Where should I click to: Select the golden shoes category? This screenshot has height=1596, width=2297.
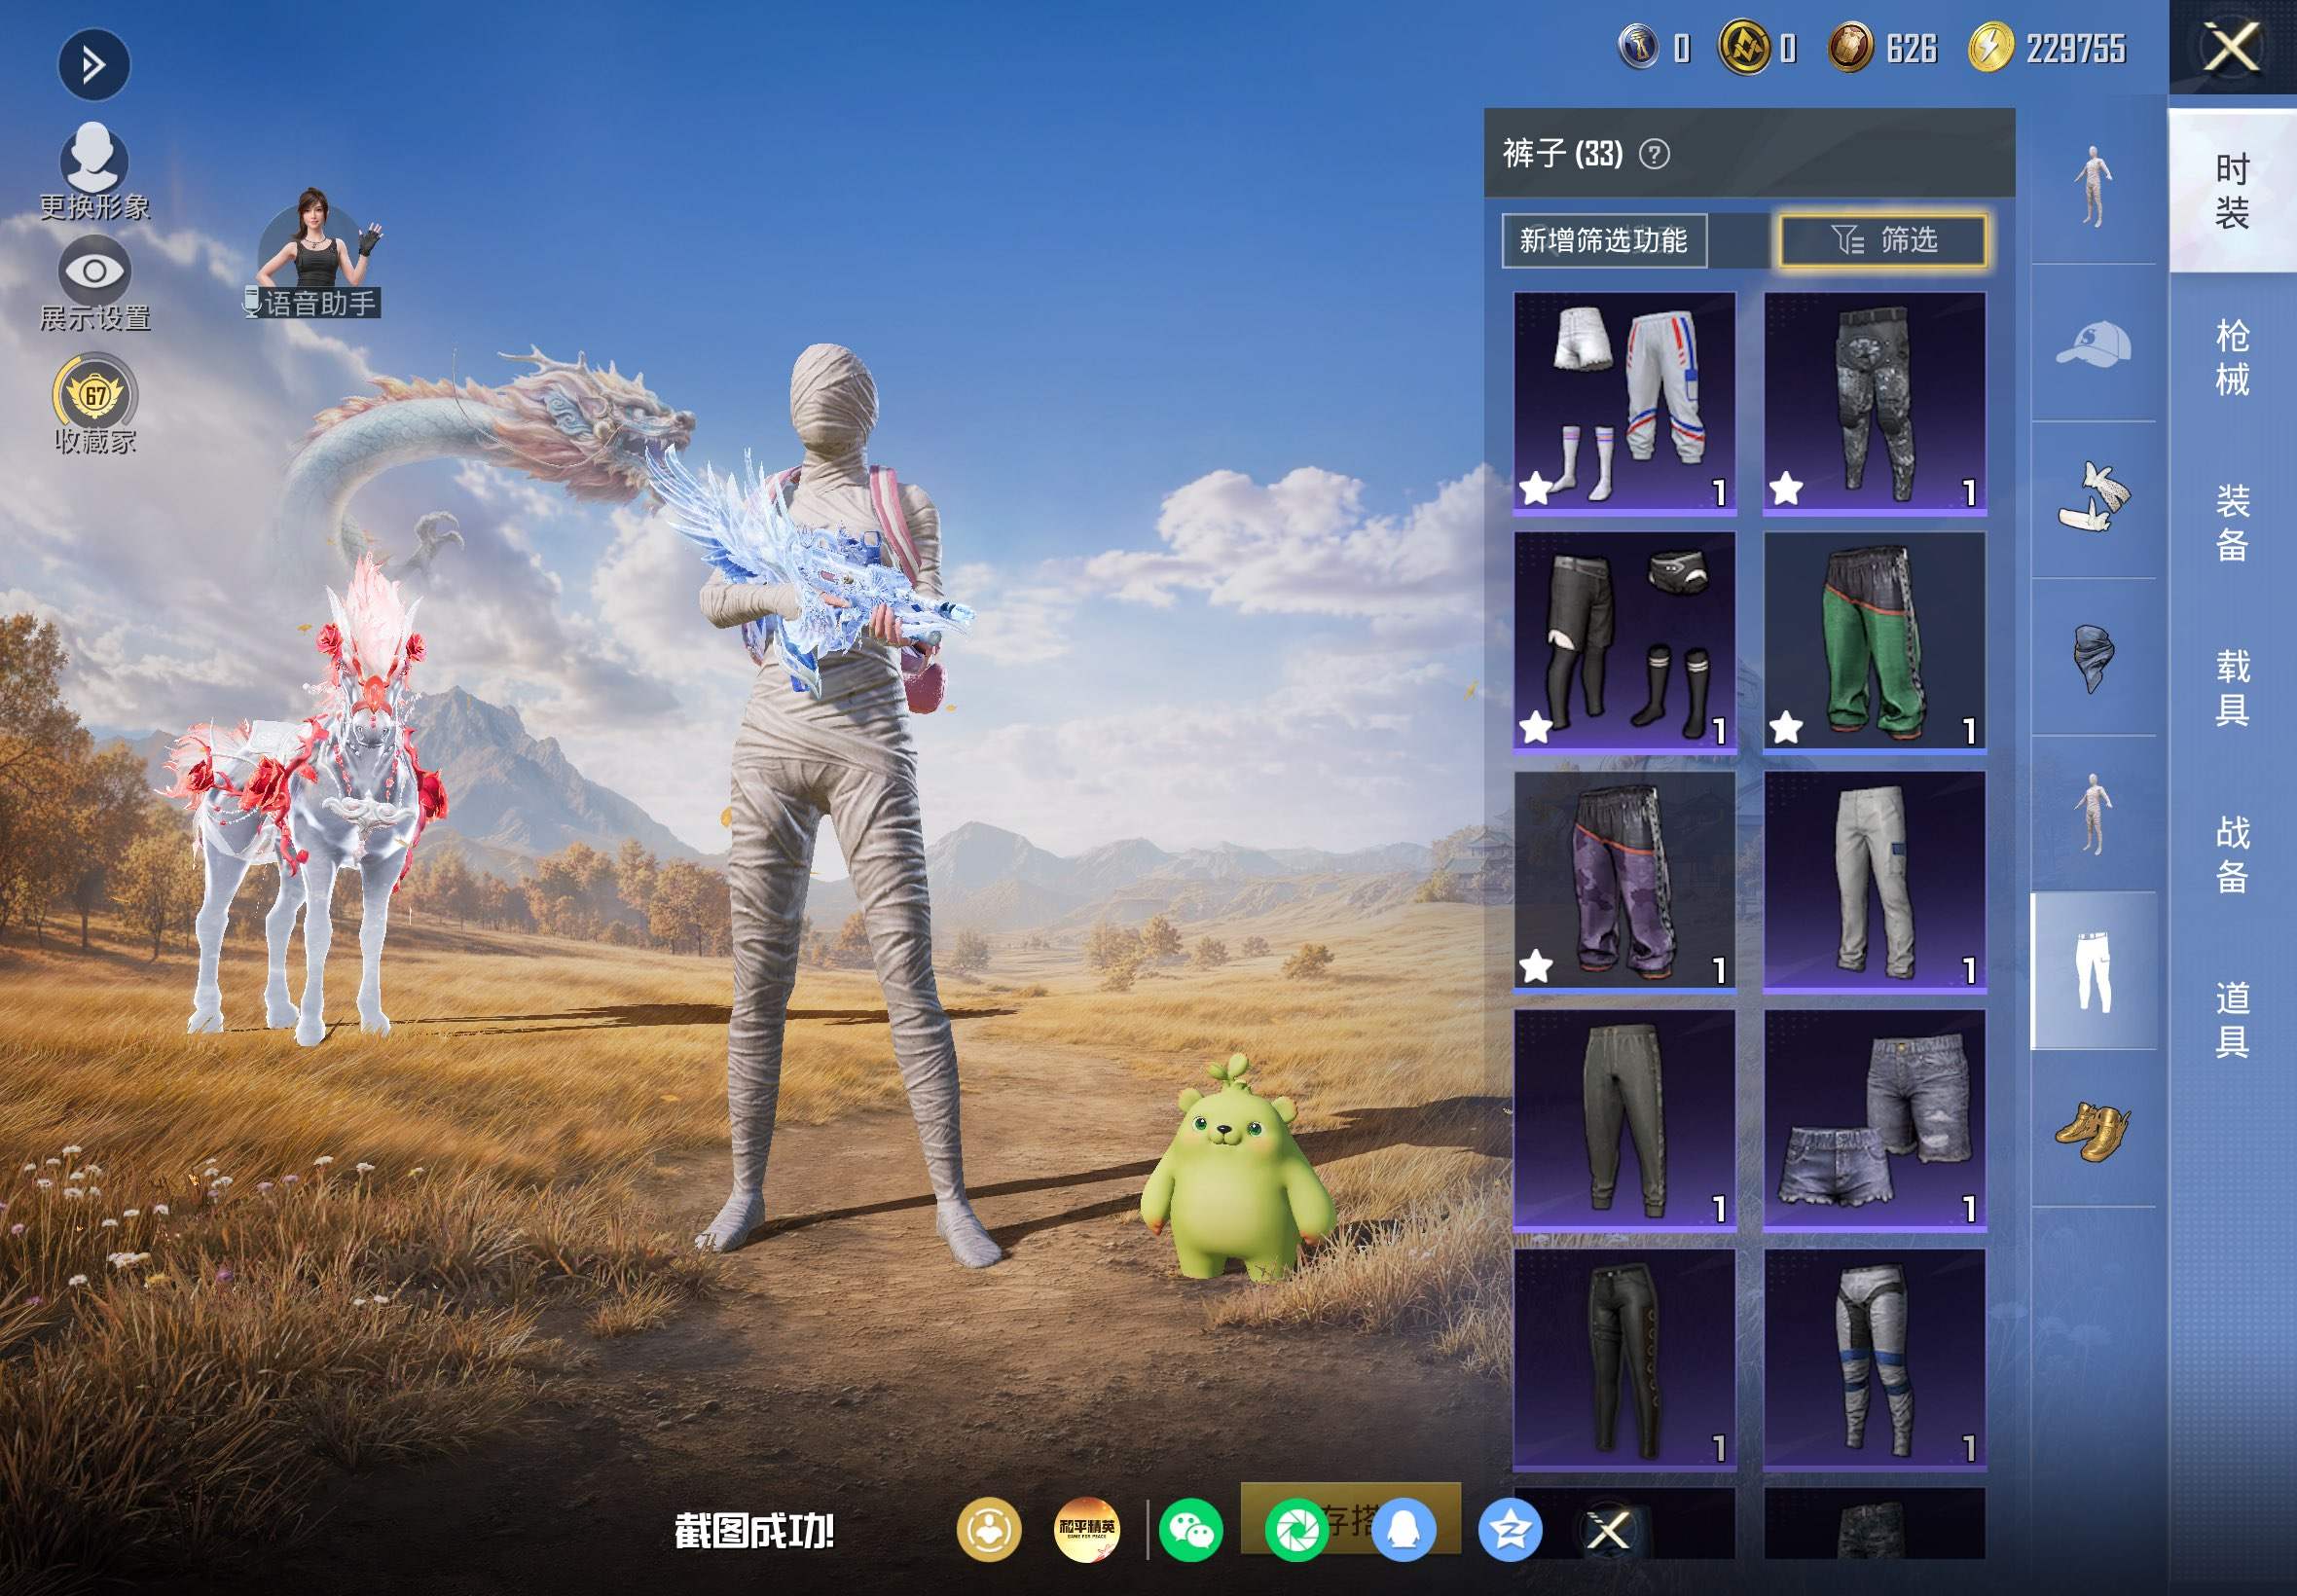(2093, 1128)
